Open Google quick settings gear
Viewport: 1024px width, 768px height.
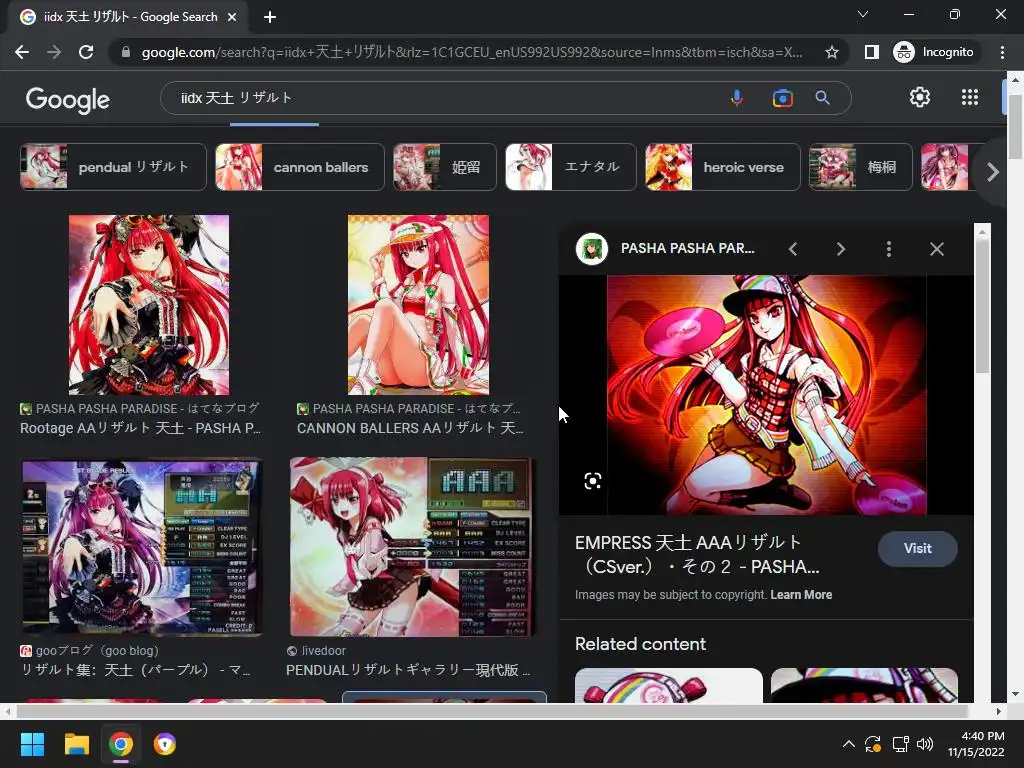[920, 97]
